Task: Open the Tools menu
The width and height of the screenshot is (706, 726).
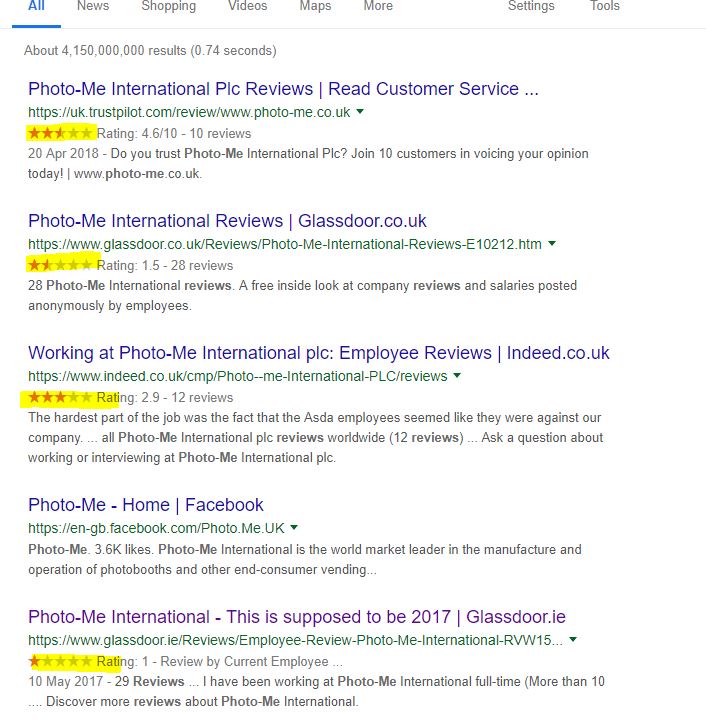Action: pyautogui.click(x=605, y=6)
